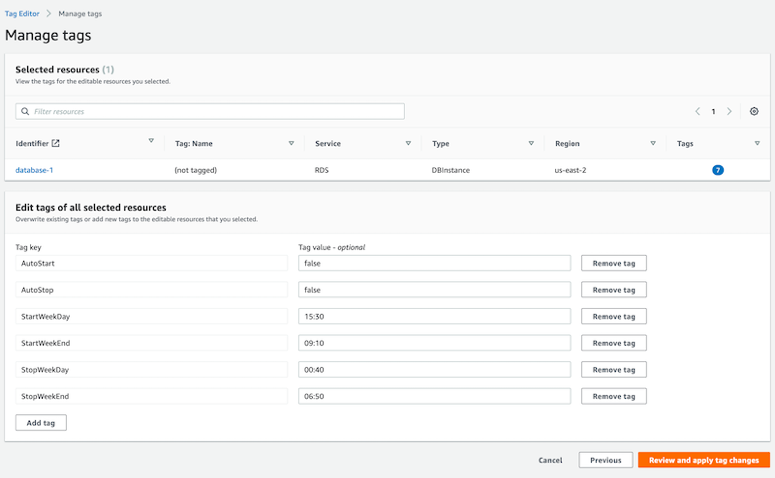Click Review and apply tag changes
Viewport: 775px width, 478px height.
pos(704,460)
